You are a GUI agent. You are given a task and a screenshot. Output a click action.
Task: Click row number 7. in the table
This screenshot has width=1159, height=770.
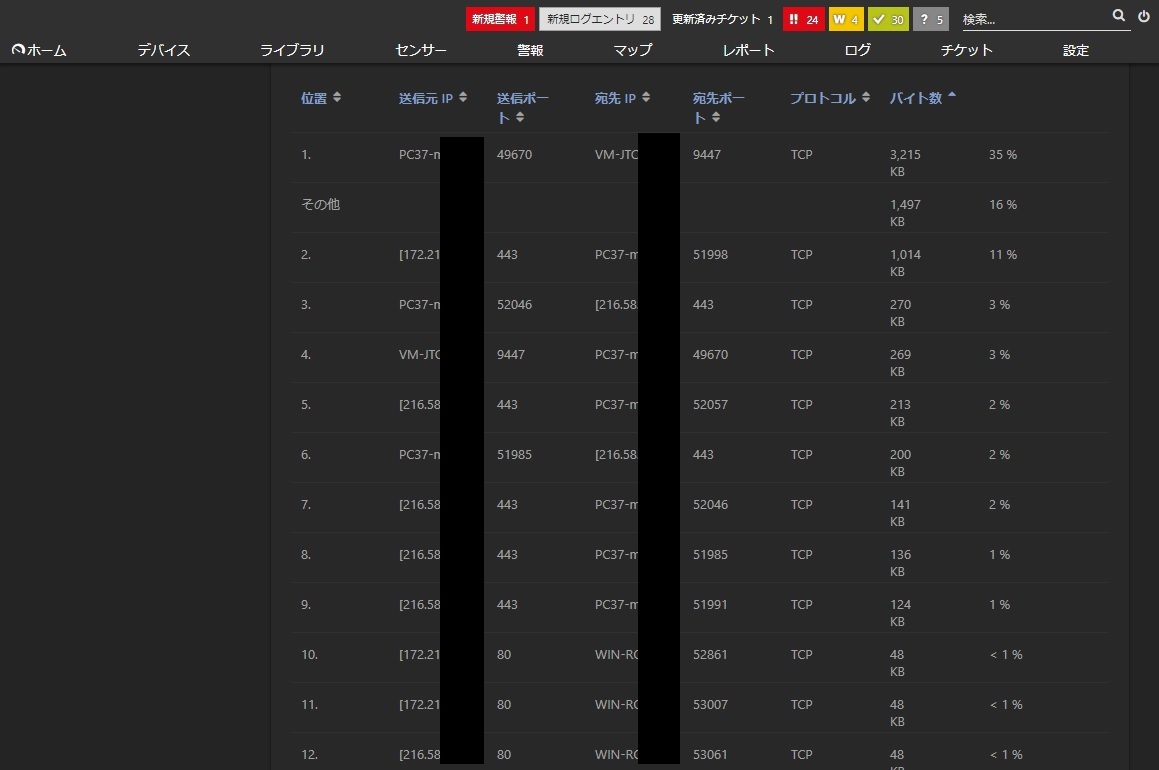click(306, 505)
